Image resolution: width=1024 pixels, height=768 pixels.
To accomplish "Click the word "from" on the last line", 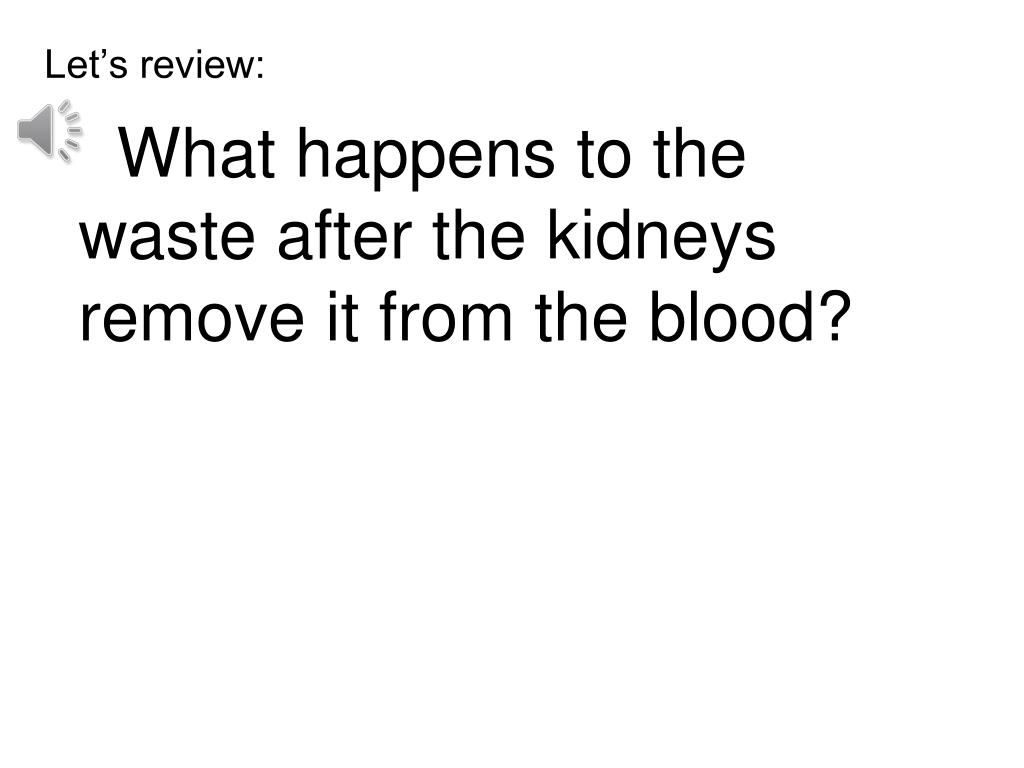I will (x=446, y=317).
